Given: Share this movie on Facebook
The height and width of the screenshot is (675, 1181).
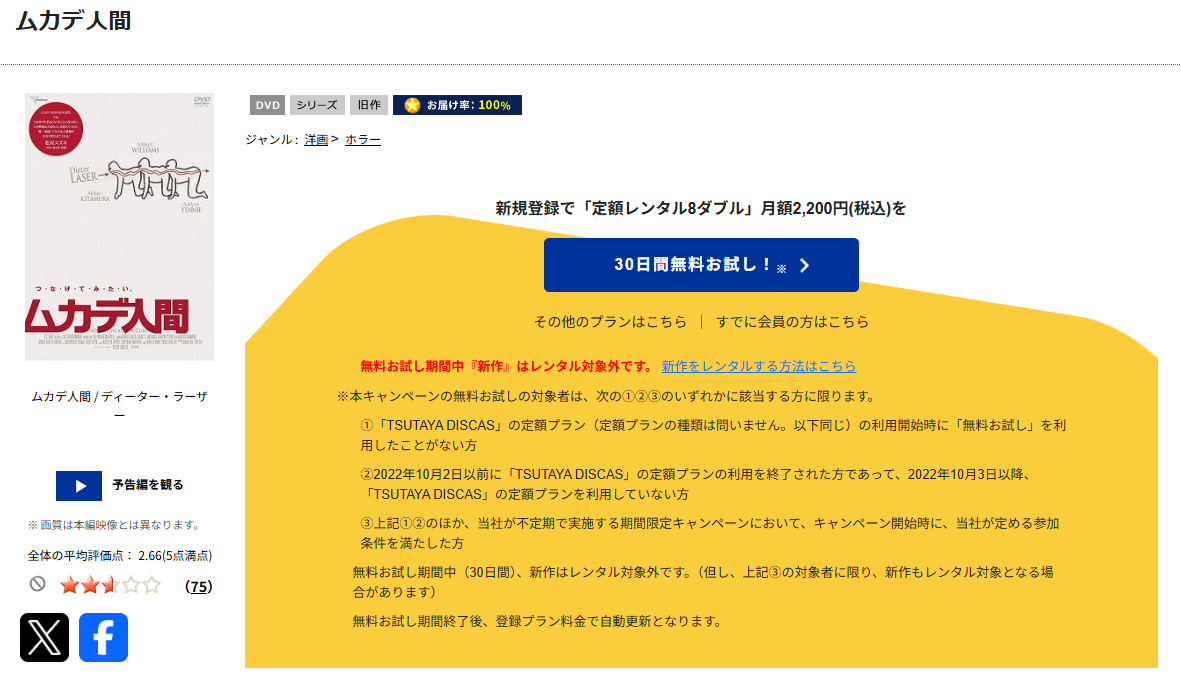Looking at the screenshot, I should pyautogui.click(x=103, y=637).
